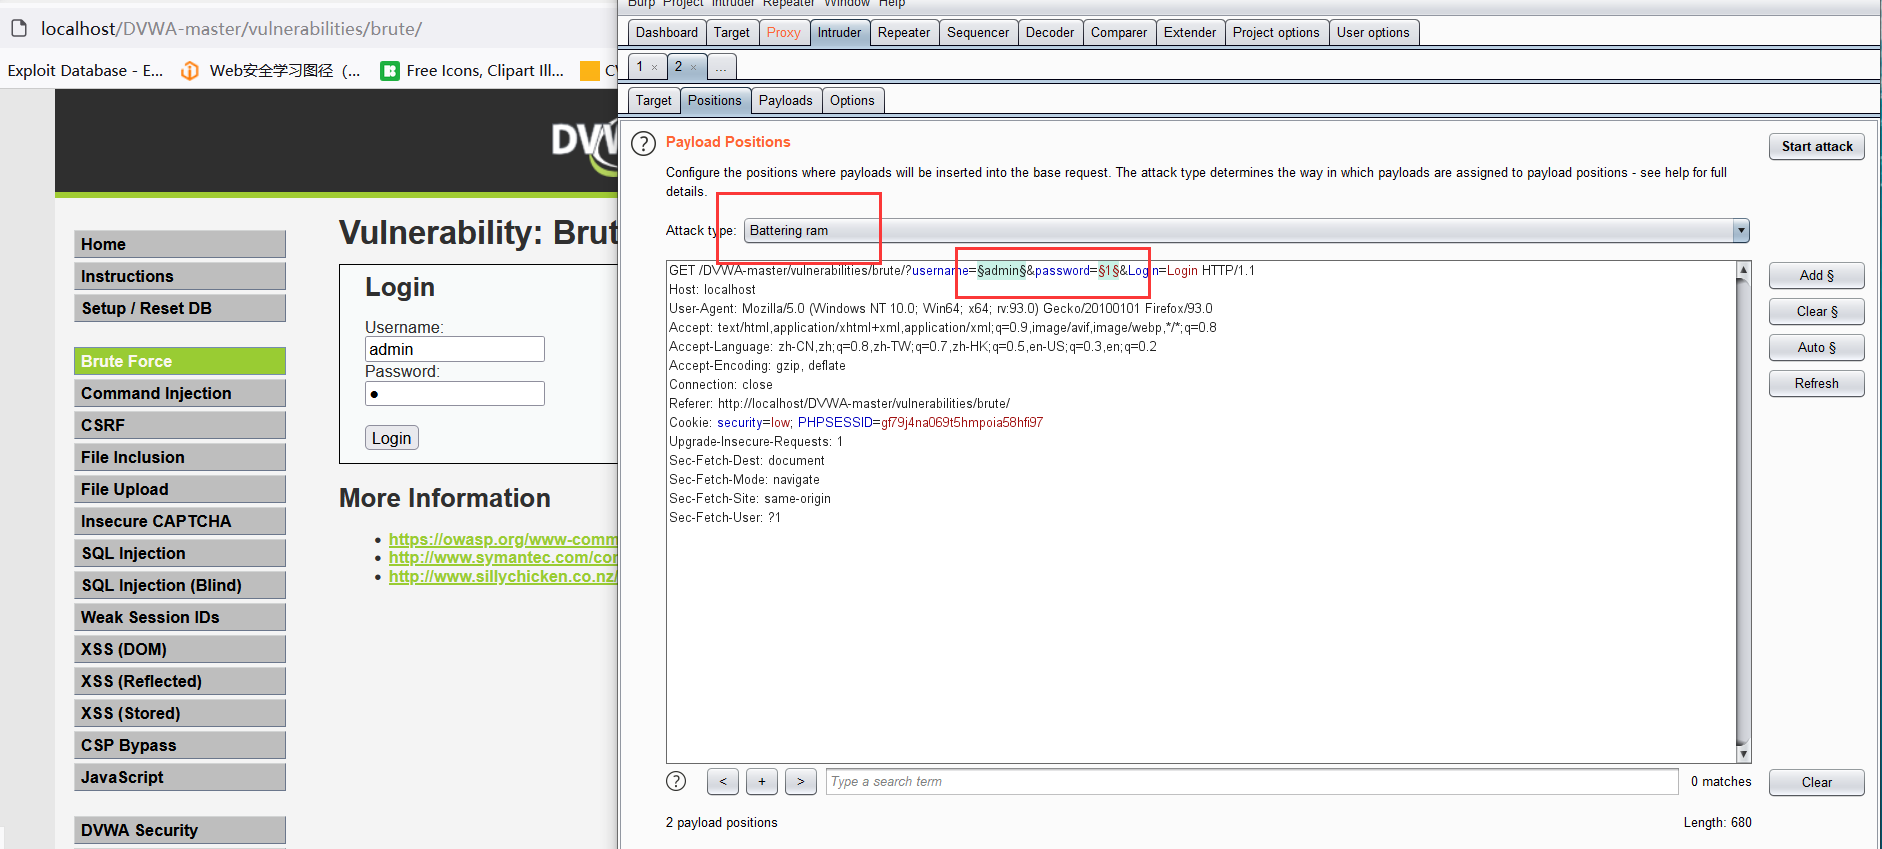This screenshot has height=849, width=1882.
Task: Click the plus search options button
Action: click(x=762, y=781)
